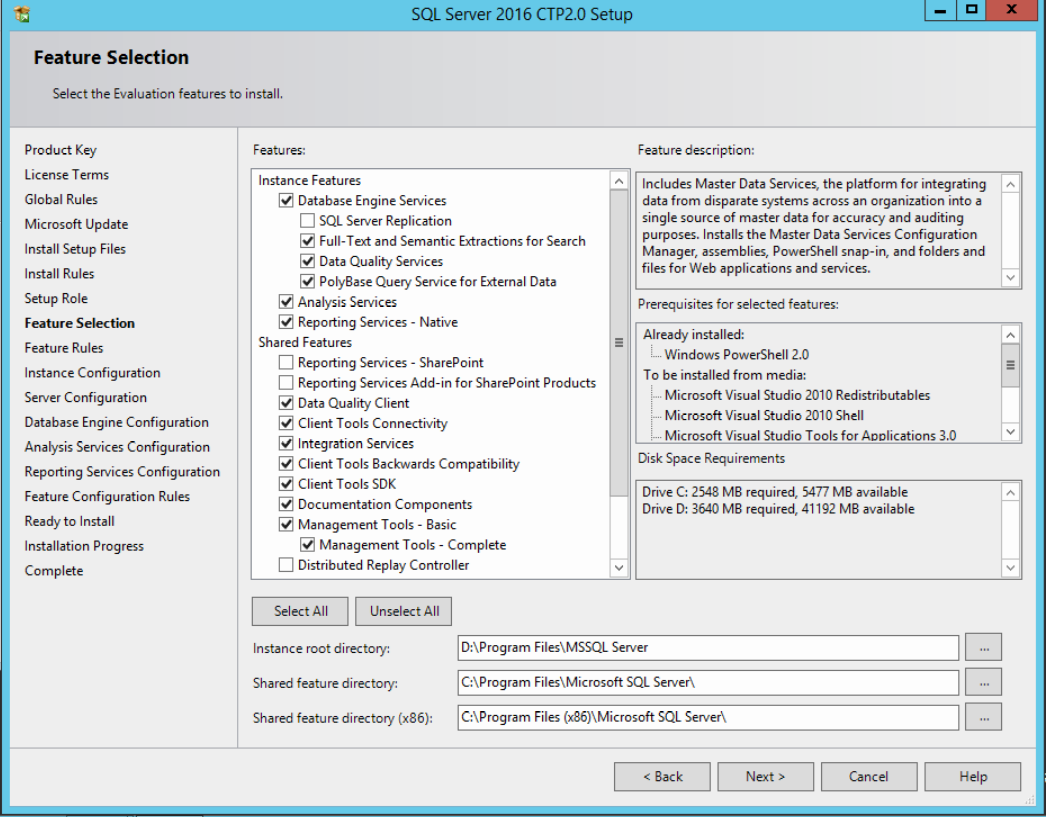This screenshot has height=817, width=1046.
Task: Select the Feature Rules step
Action: point(64,347)
